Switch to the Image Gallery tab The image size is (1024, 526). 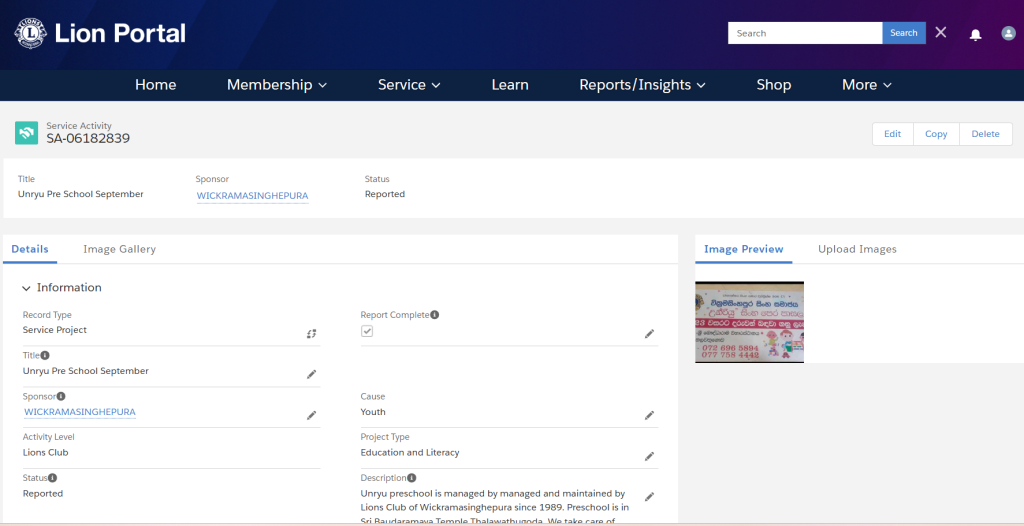coord(120,249)
